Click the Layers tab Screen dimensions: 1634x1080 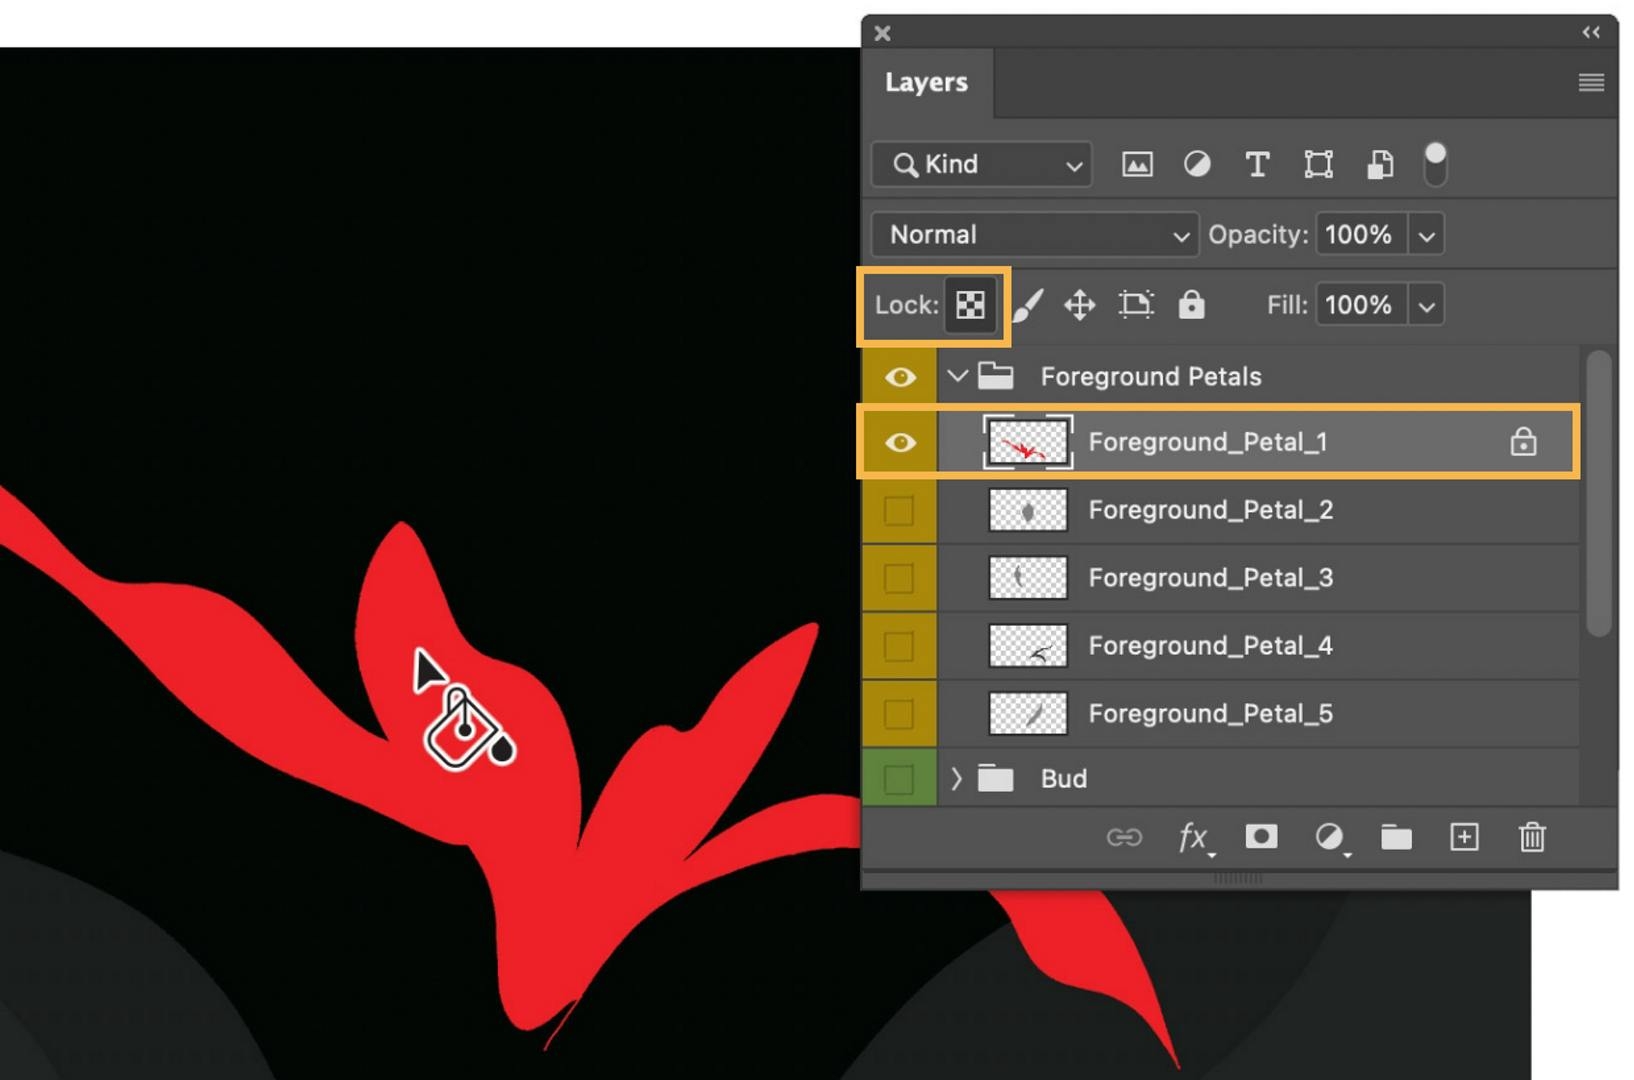[x=926, y=82]
